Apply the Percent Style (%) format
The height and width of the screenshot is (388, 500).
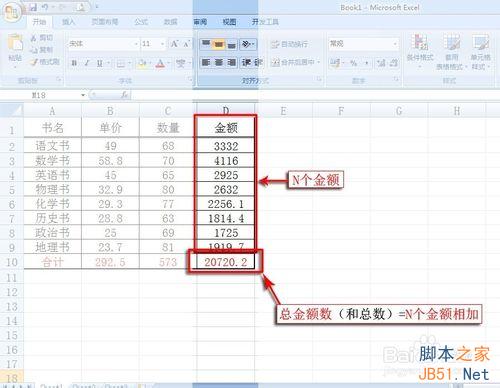[354, 63]
